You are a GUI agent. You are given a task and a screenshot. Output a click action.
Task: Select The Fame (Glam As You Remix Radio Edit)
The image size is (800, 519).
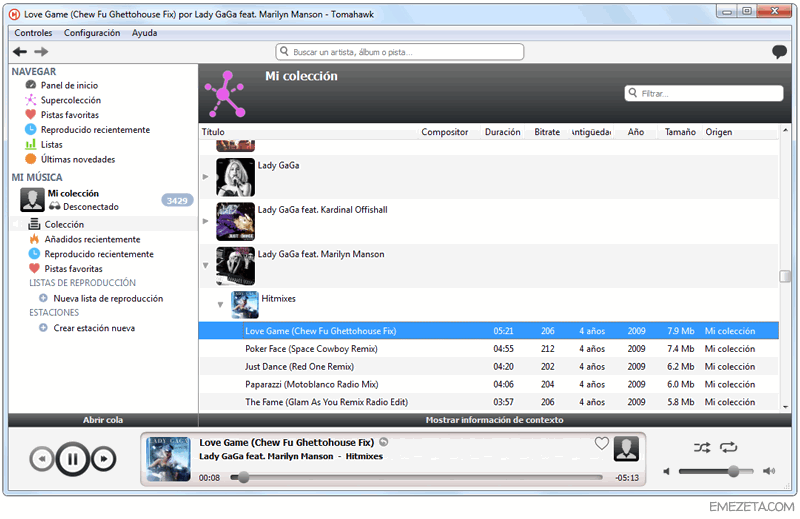click(489, 402)
